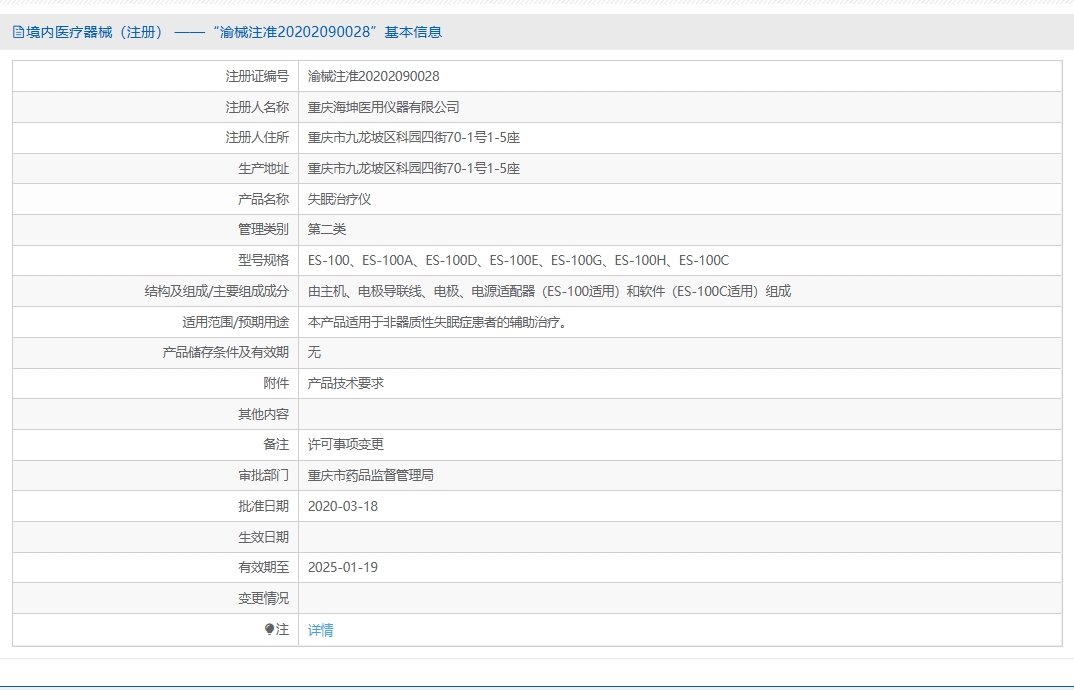Select product name 失眠治疗仪
The height and width of the screenshot is (690, 1074).
(x=339, y=199)
